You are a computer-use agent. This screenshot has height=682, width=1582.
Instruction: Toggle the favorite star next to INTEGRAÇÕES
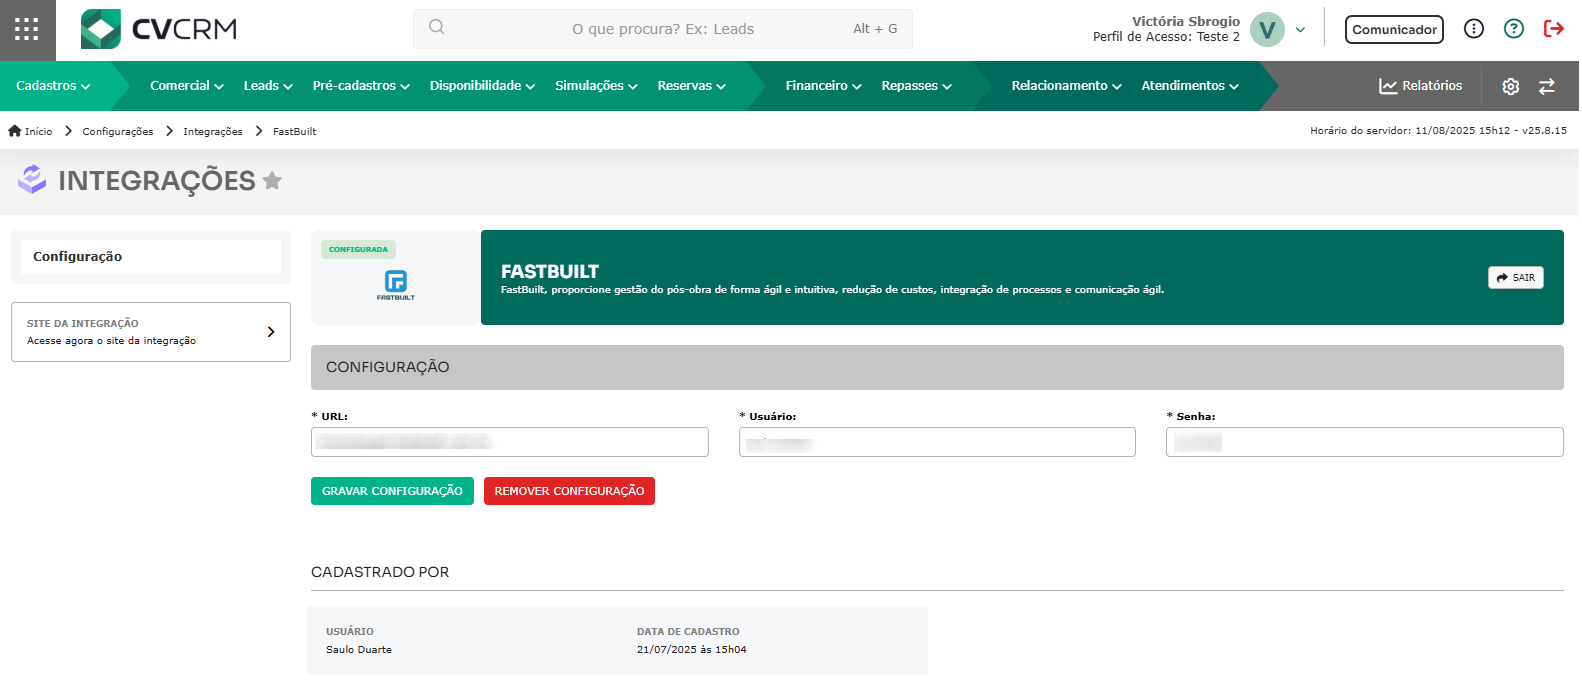(x=272, y=180)
